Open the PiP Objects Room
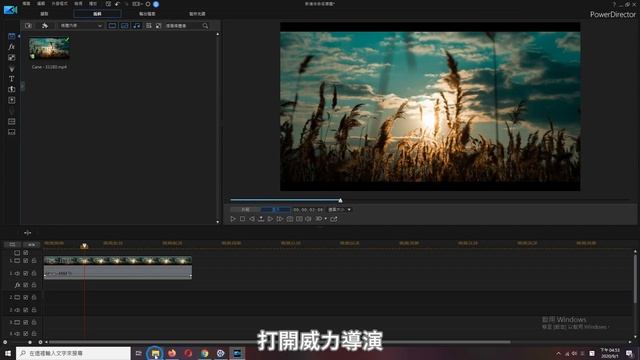The width and height of the screenshot is (640, 360). [11, 58]
